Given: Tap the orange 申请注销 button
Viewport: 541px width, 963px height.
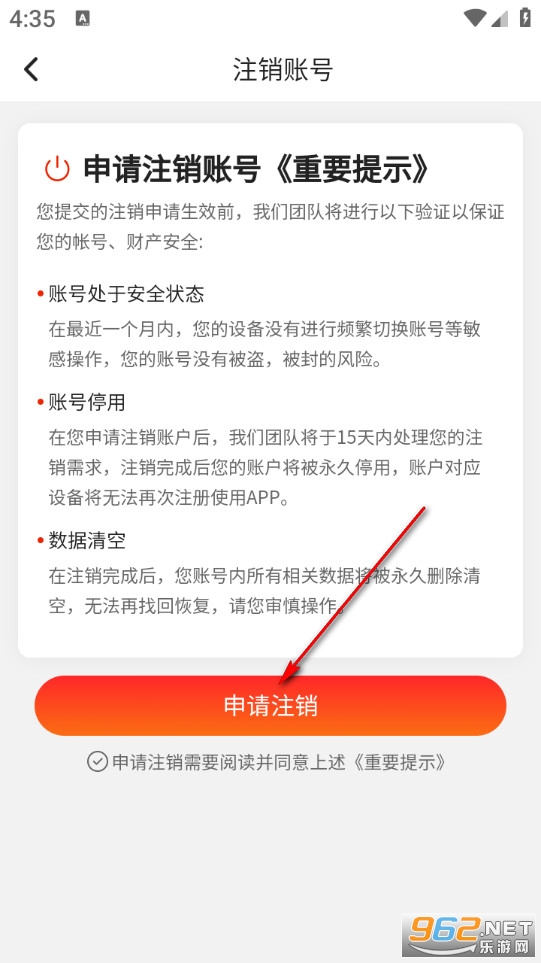Looking at the screenshot, I should 270,706.
